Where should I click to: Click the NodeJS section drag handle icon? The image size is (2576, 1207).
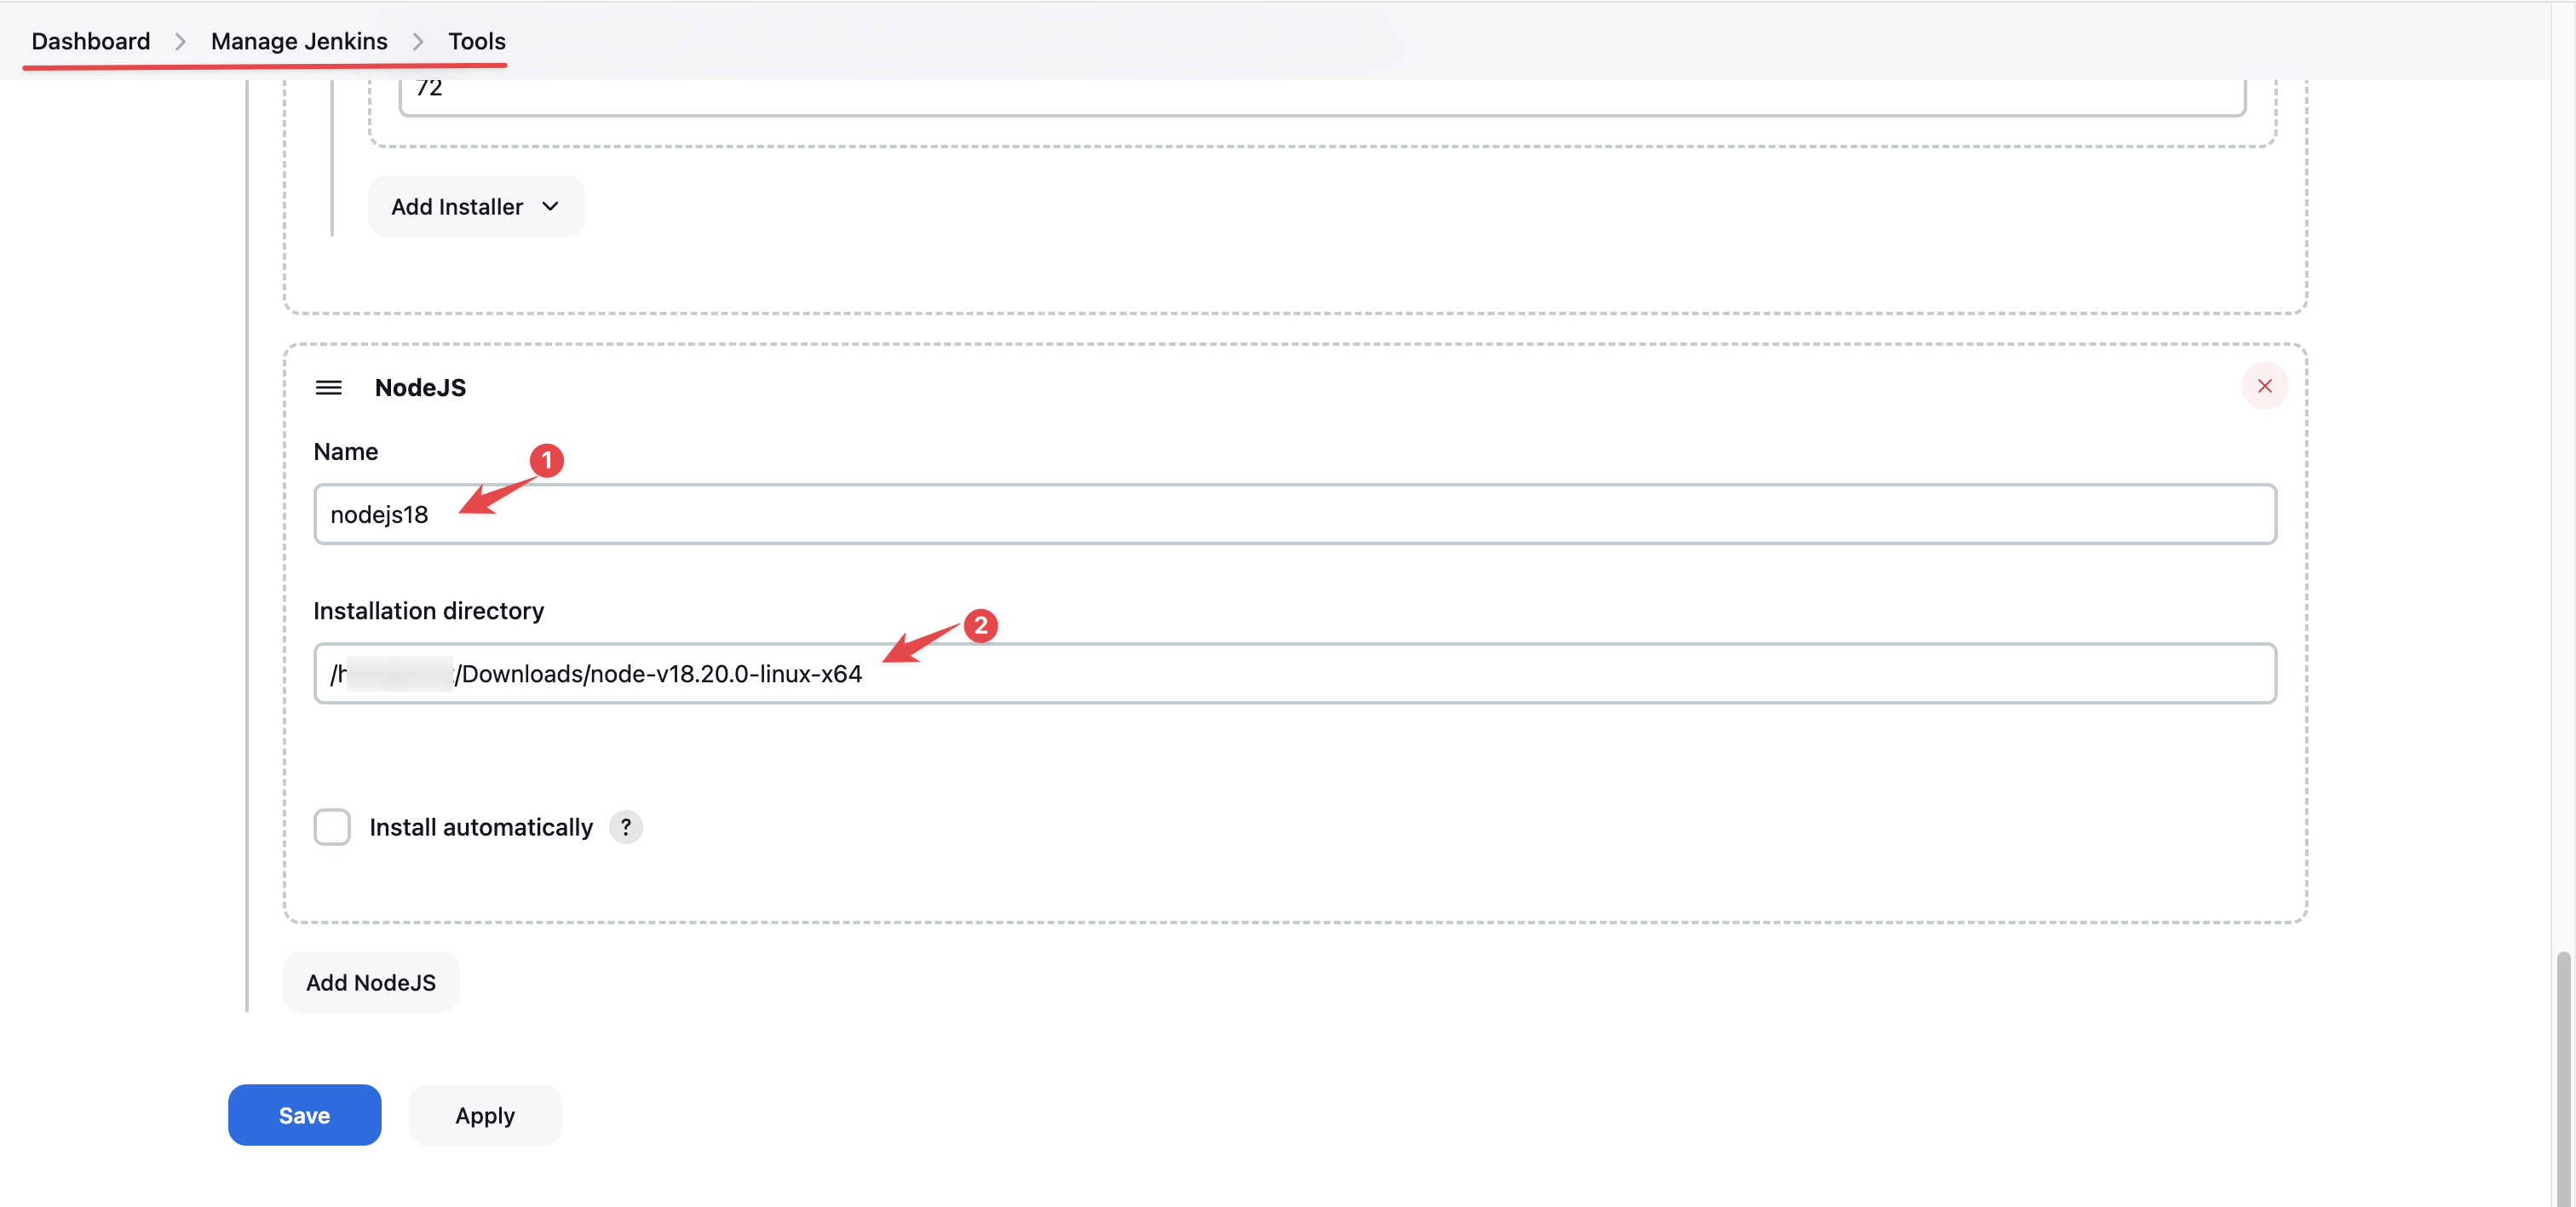coord(329,388)
